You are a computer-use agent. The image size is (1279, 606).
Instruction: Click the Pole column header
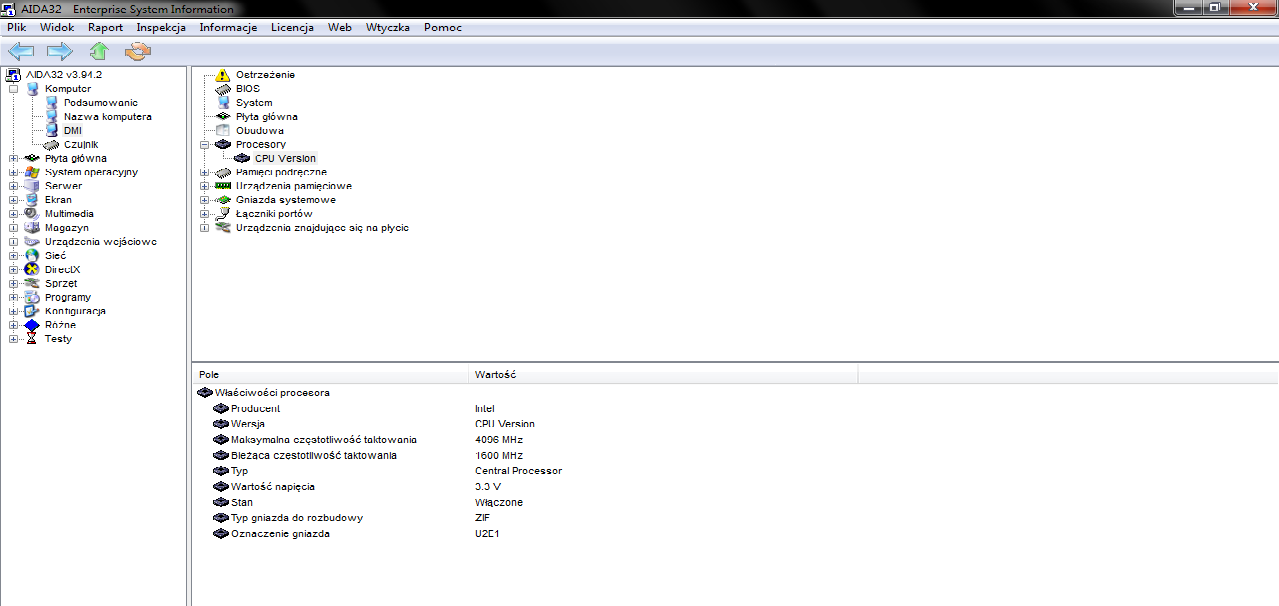(x=331, y=375)
